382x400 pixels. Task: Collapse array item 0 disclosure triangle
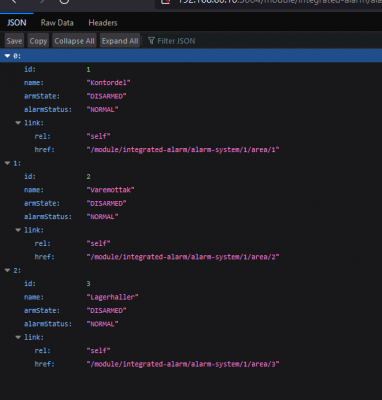[7, 56]
